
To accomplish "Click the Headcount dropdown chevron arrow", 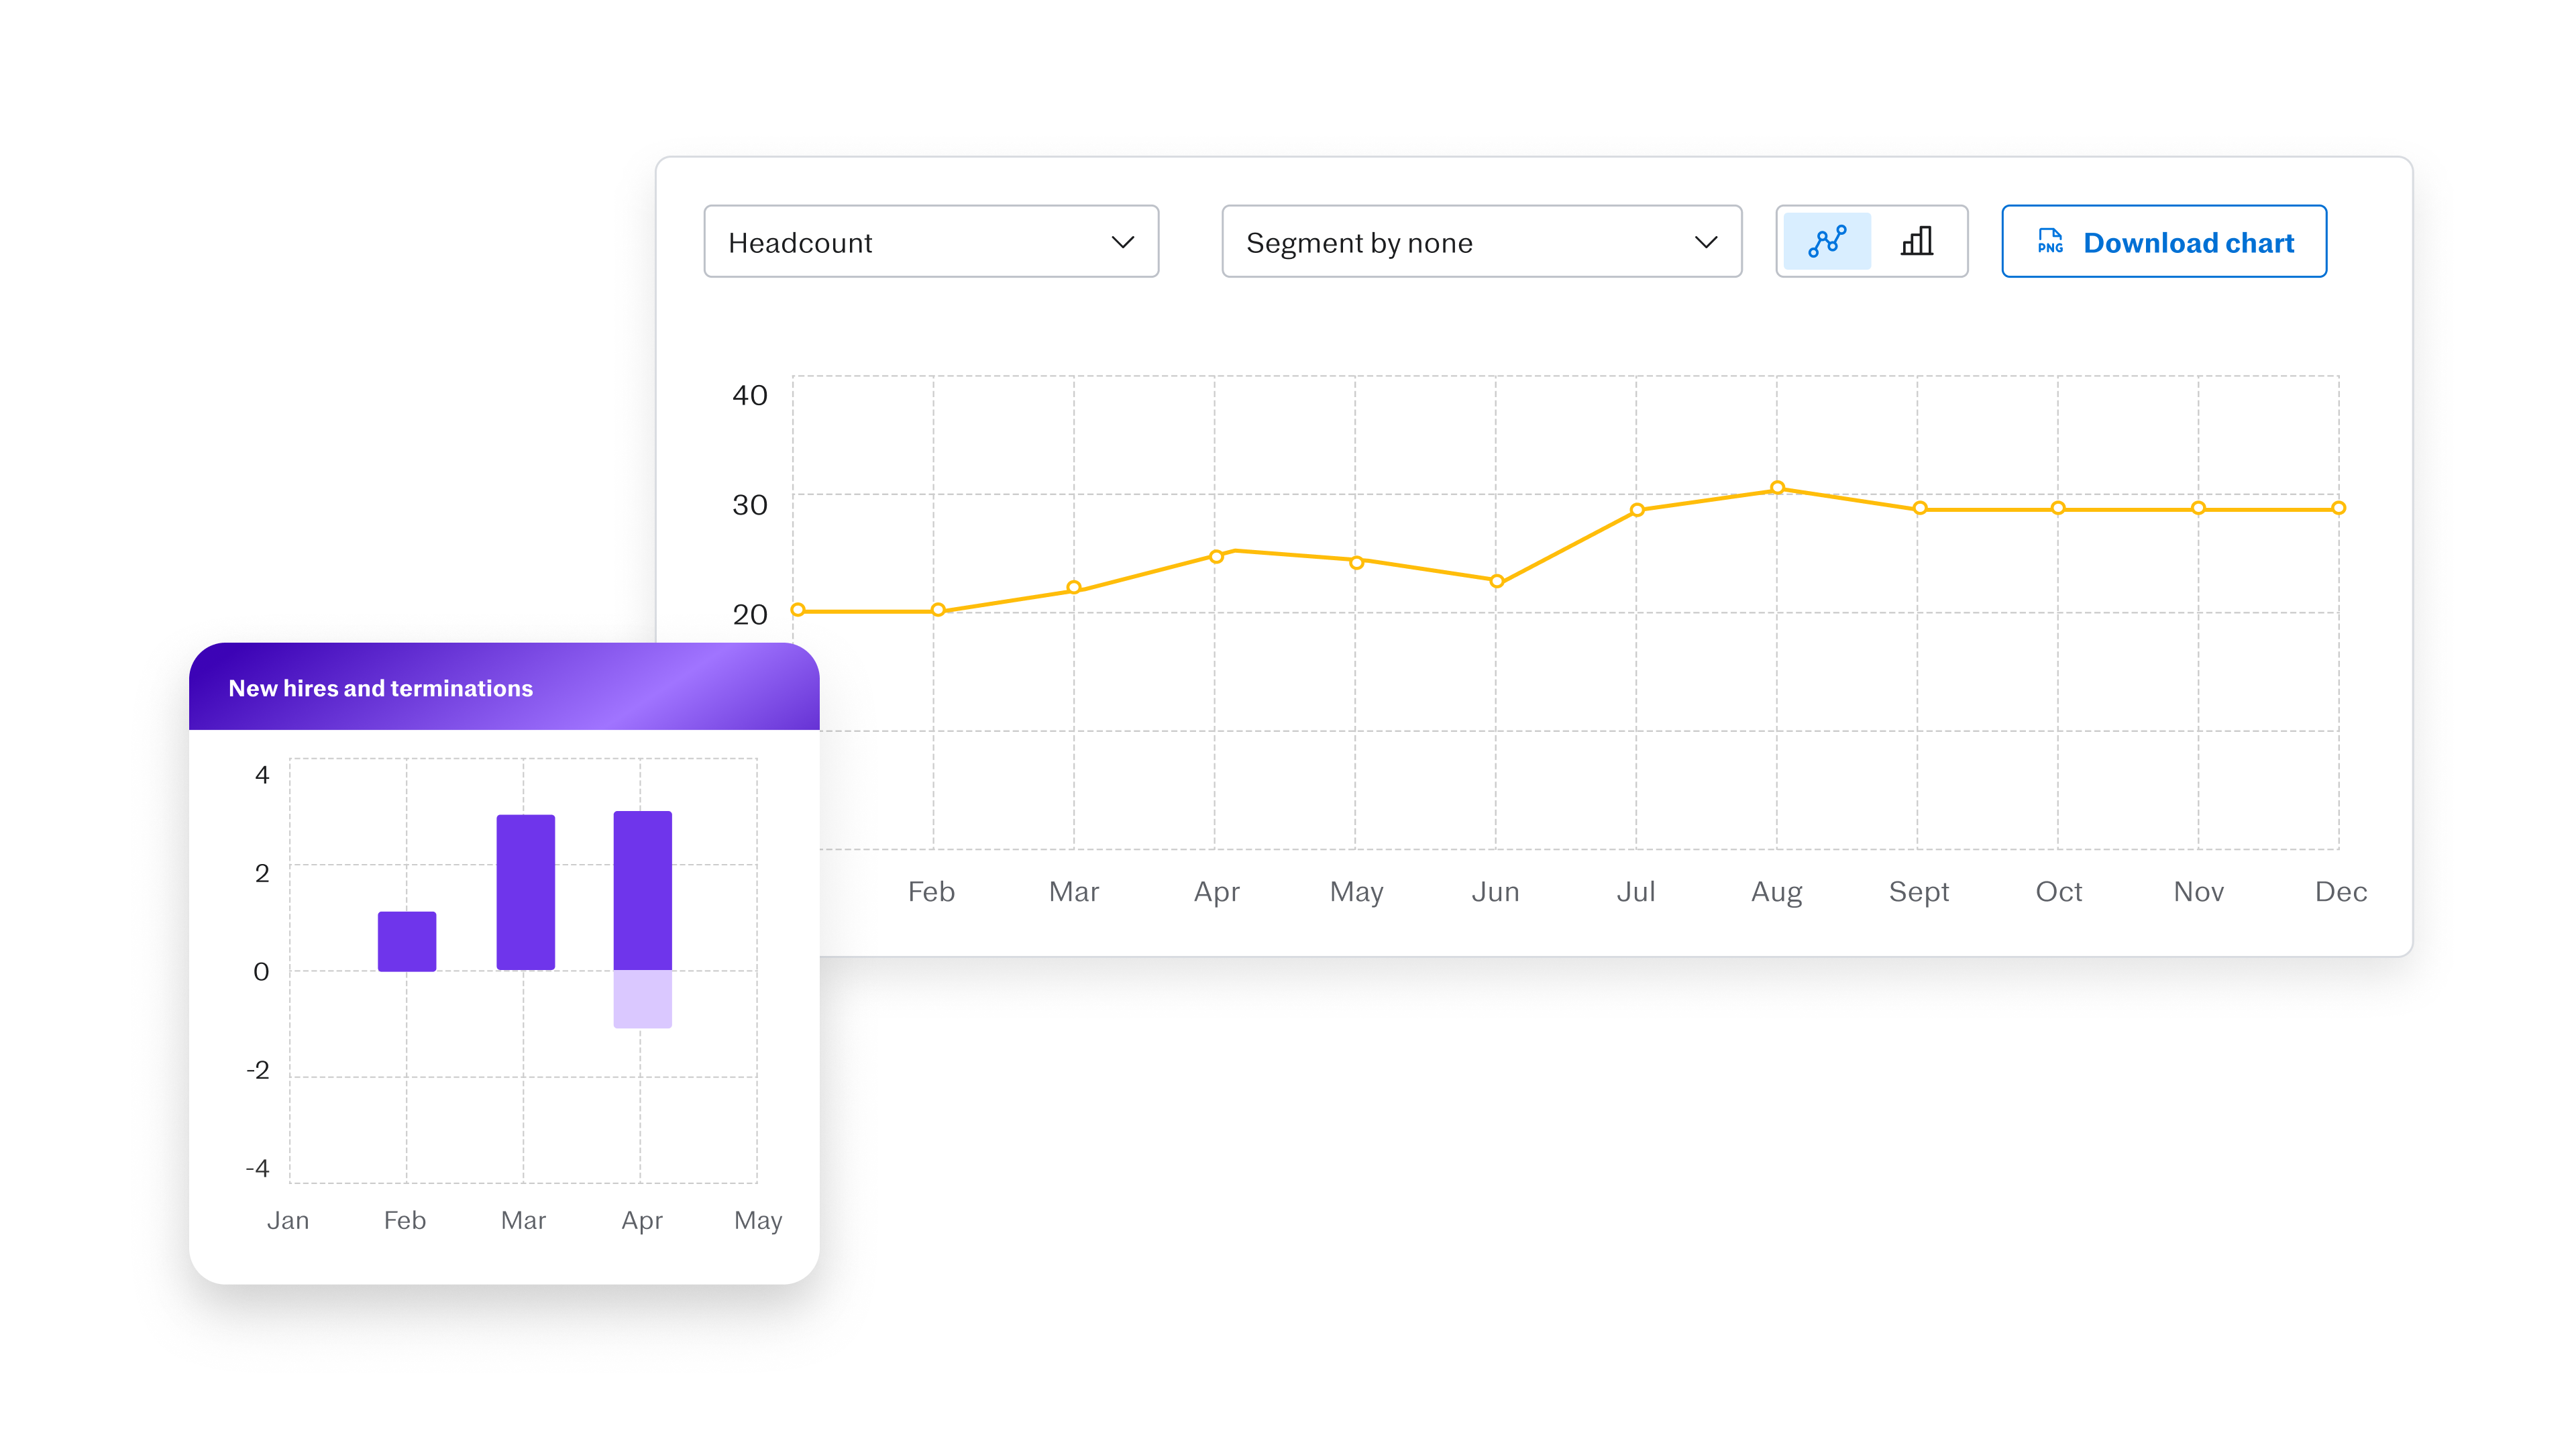I will [x=1123, y=242].
